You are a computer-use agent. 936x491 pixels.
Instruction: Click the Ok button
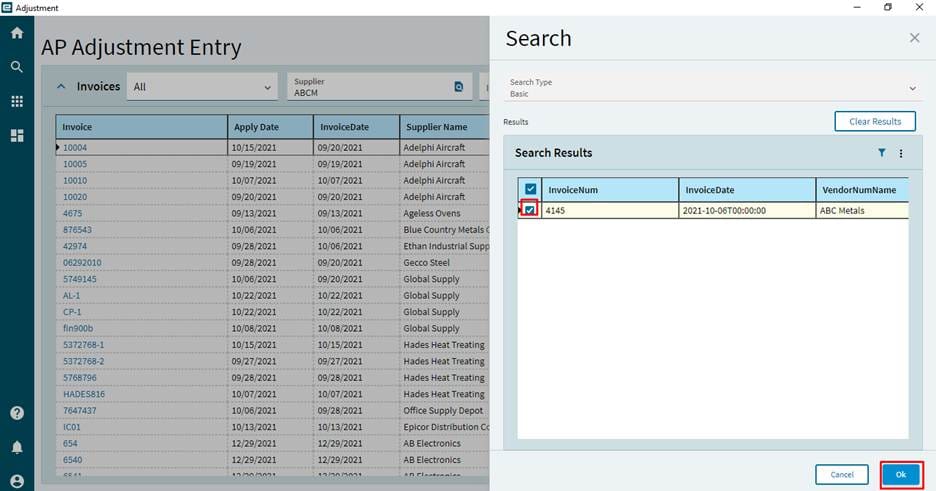click(901, 475)
